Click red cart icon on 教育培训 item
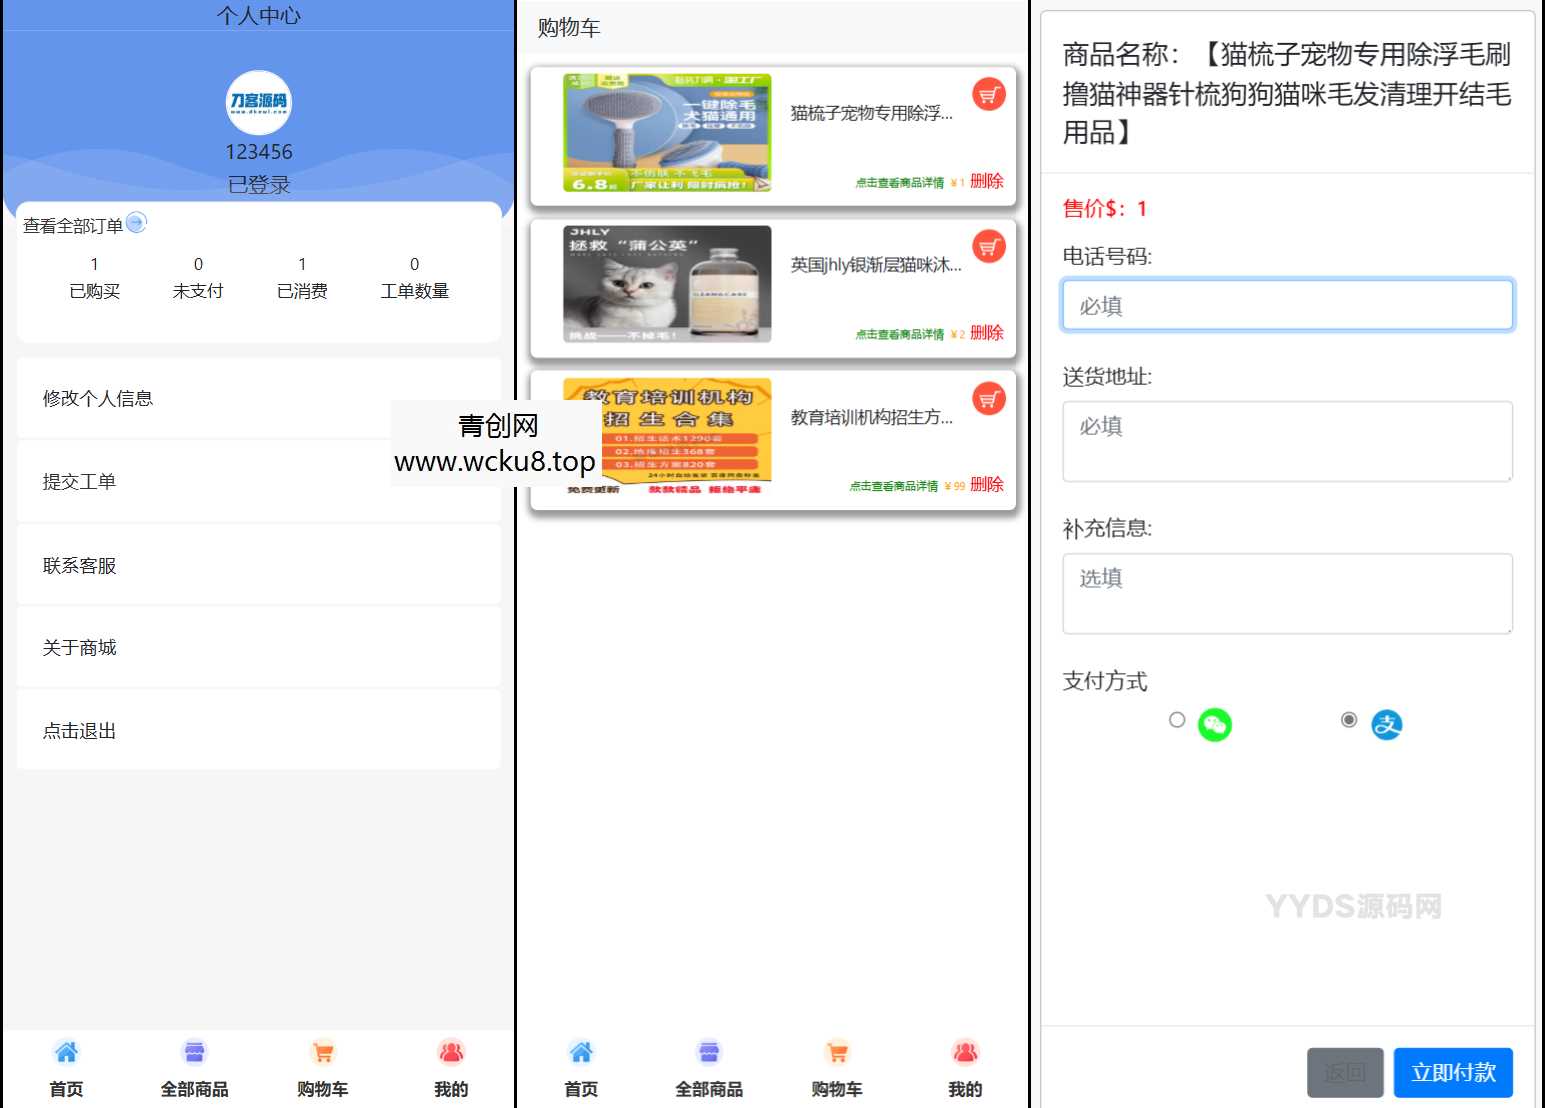This screenshot has height=1108, width=1545. pos(988,398)
